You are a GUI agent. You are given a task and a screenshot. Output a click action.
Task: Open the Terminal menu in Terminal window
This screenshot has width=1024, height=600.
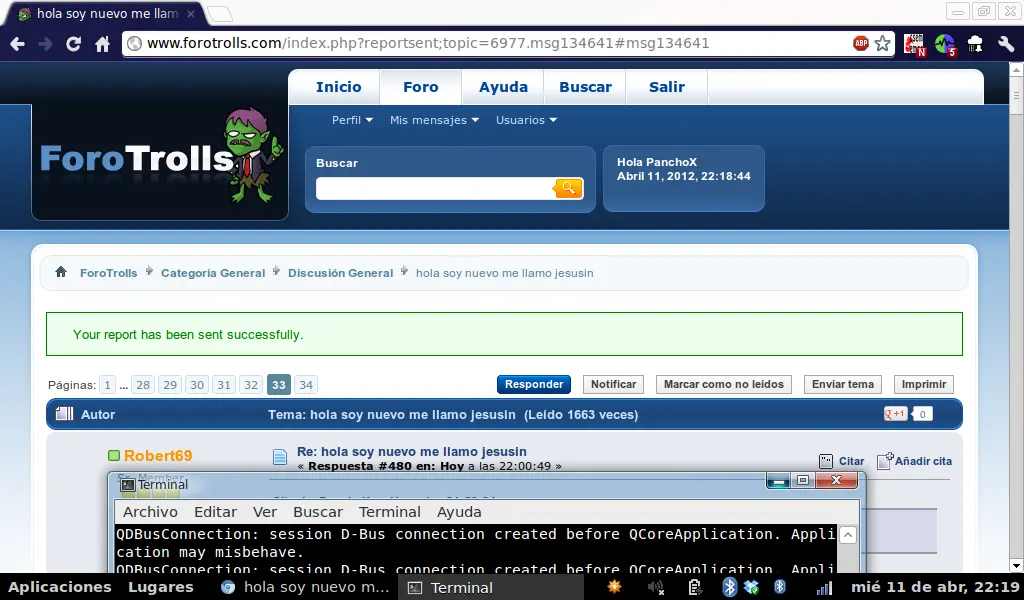[390, 512]
